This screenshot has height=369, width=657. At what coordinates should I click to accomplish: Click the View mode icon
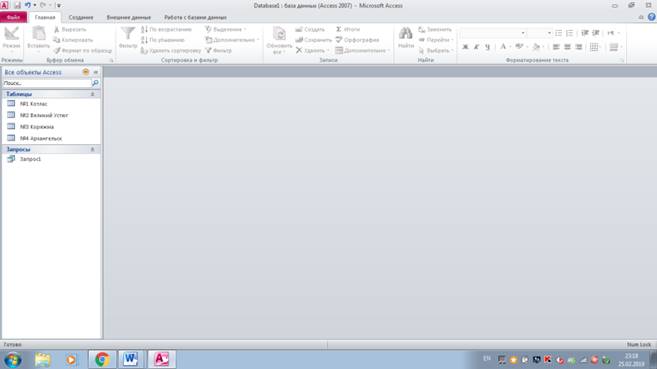[x=11, y=34]
